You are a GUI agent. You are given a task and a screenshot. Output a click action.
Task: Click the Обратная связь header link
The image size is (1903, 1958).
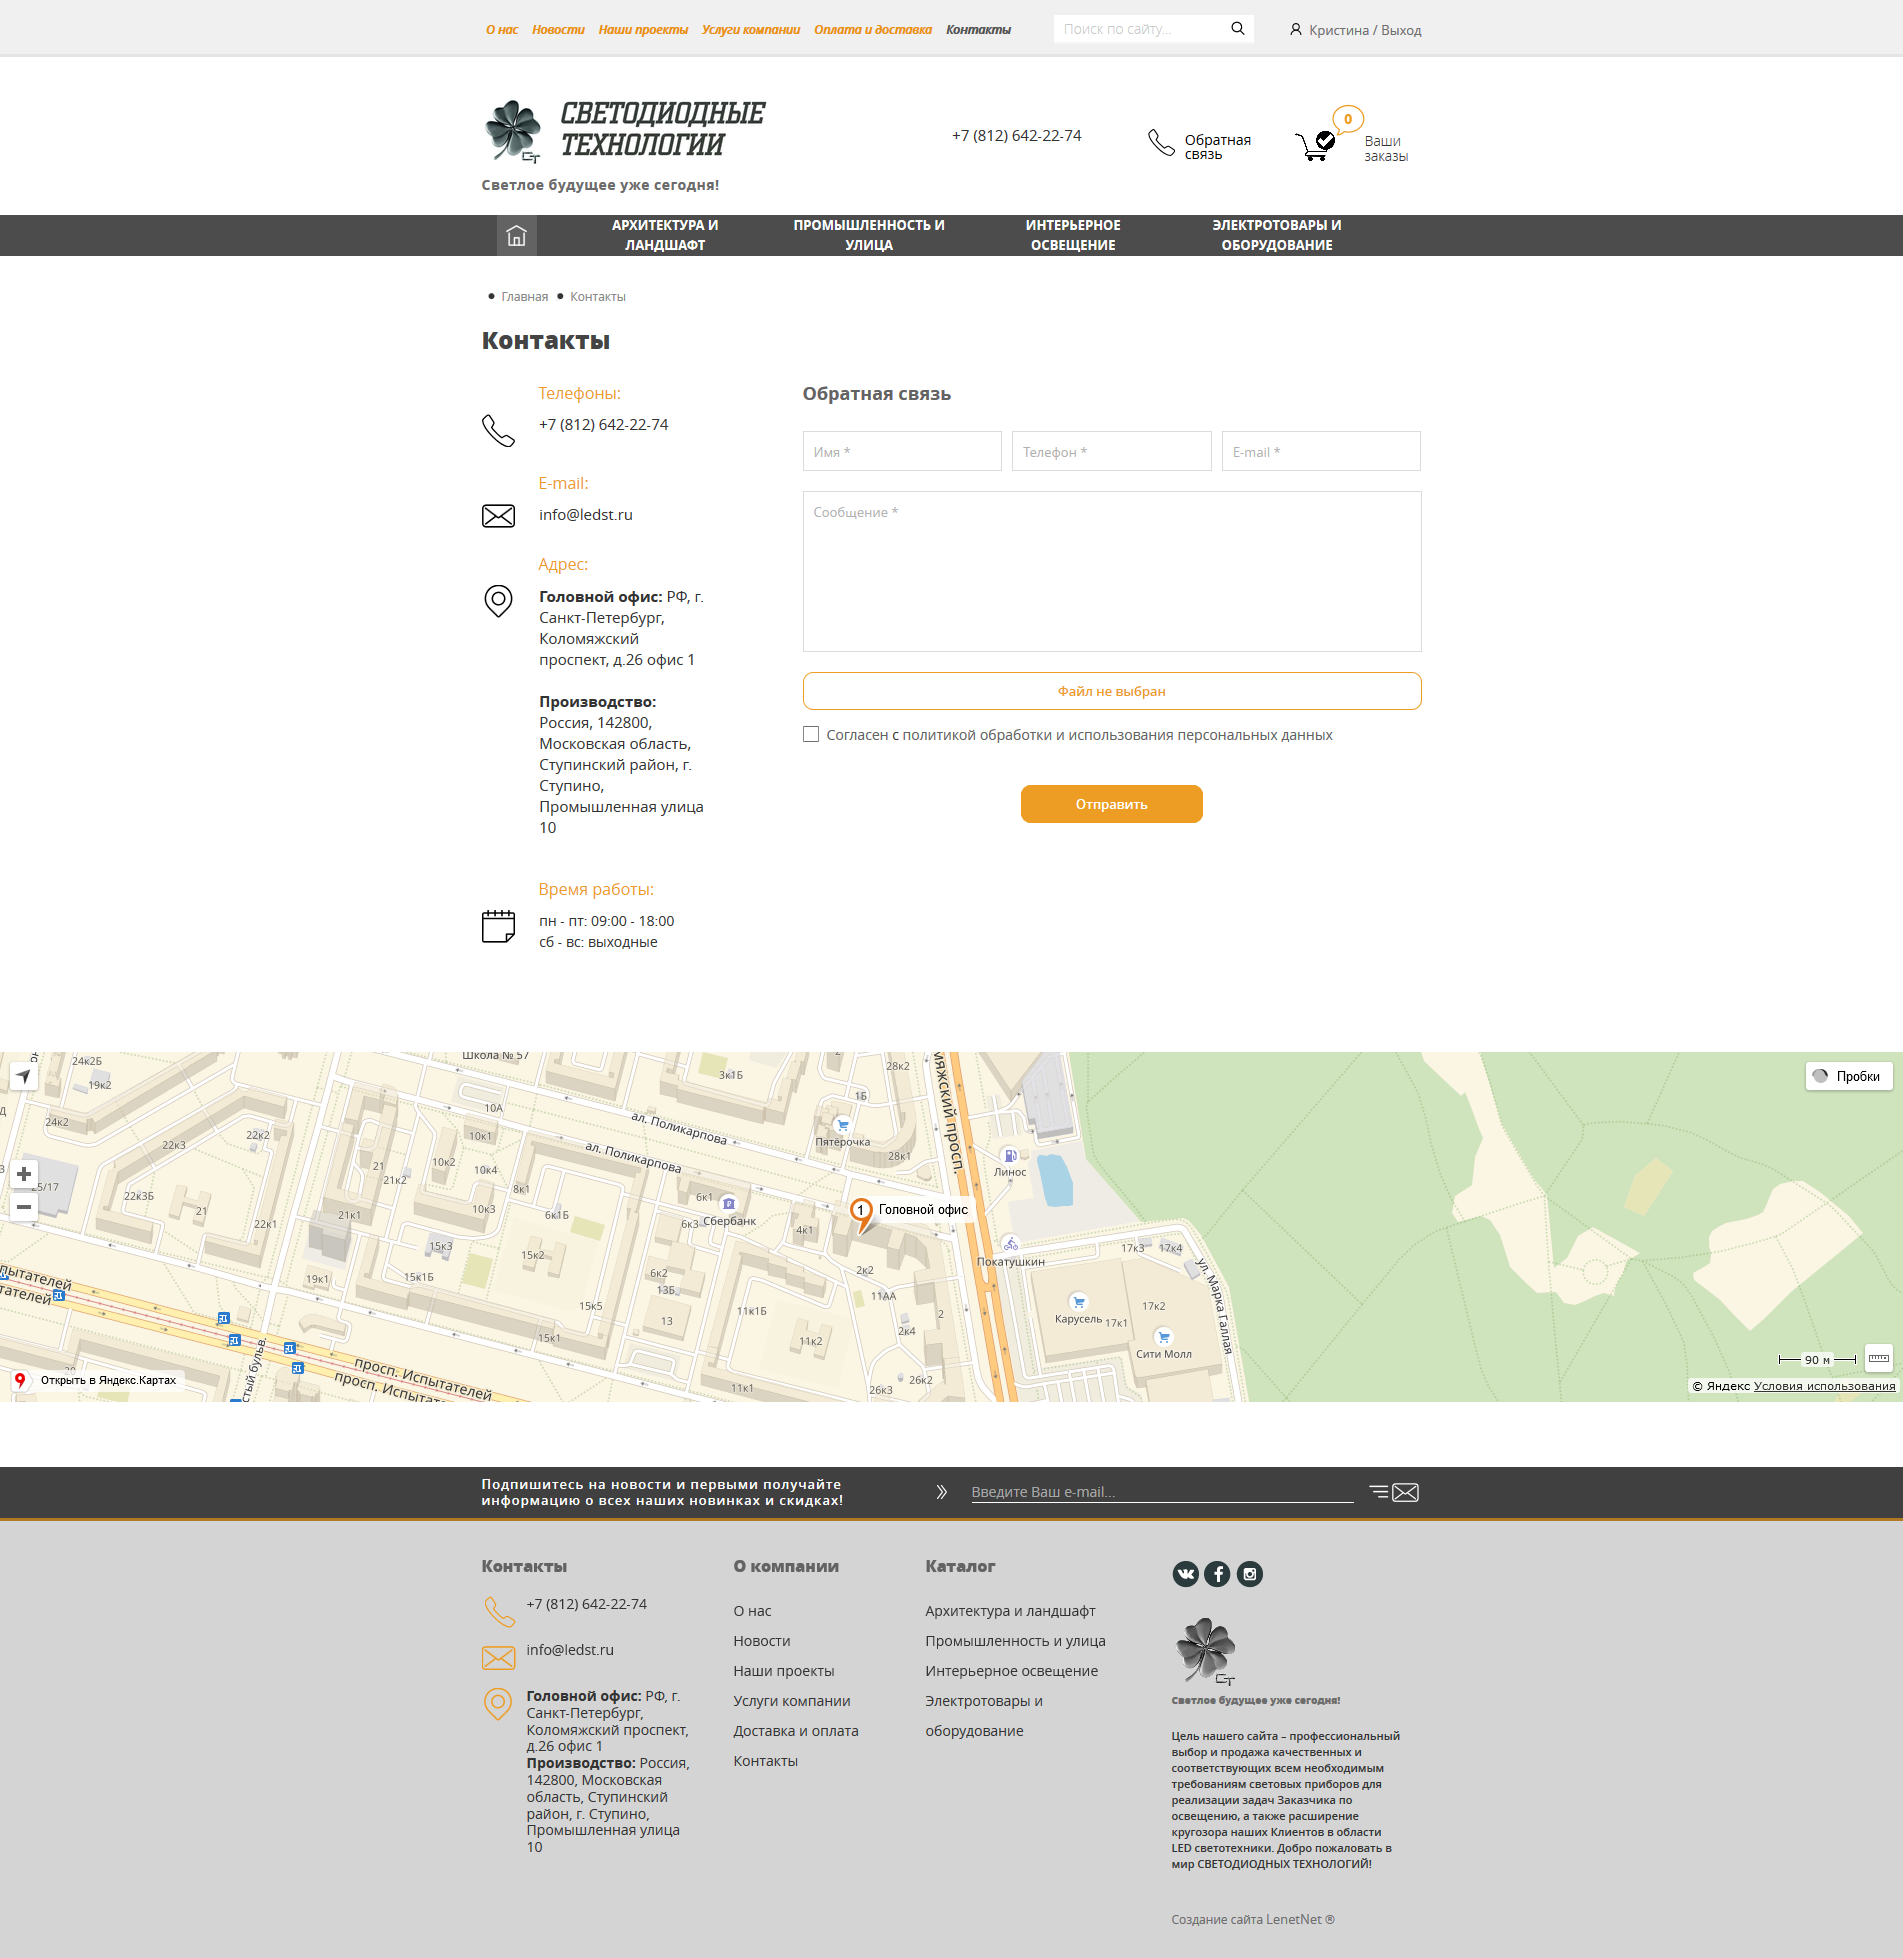coord(1217,147)
